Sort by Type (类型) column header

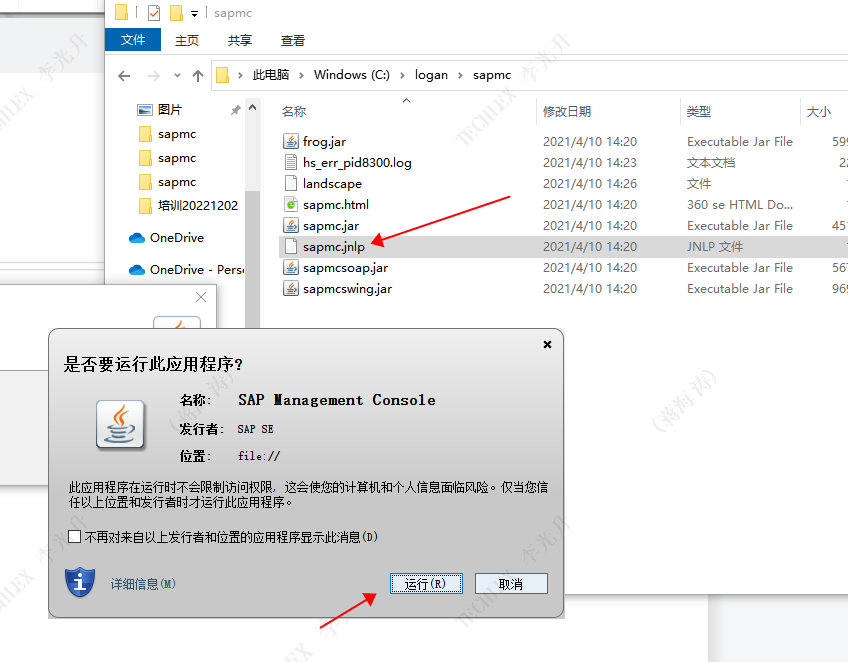coord(699,111)
